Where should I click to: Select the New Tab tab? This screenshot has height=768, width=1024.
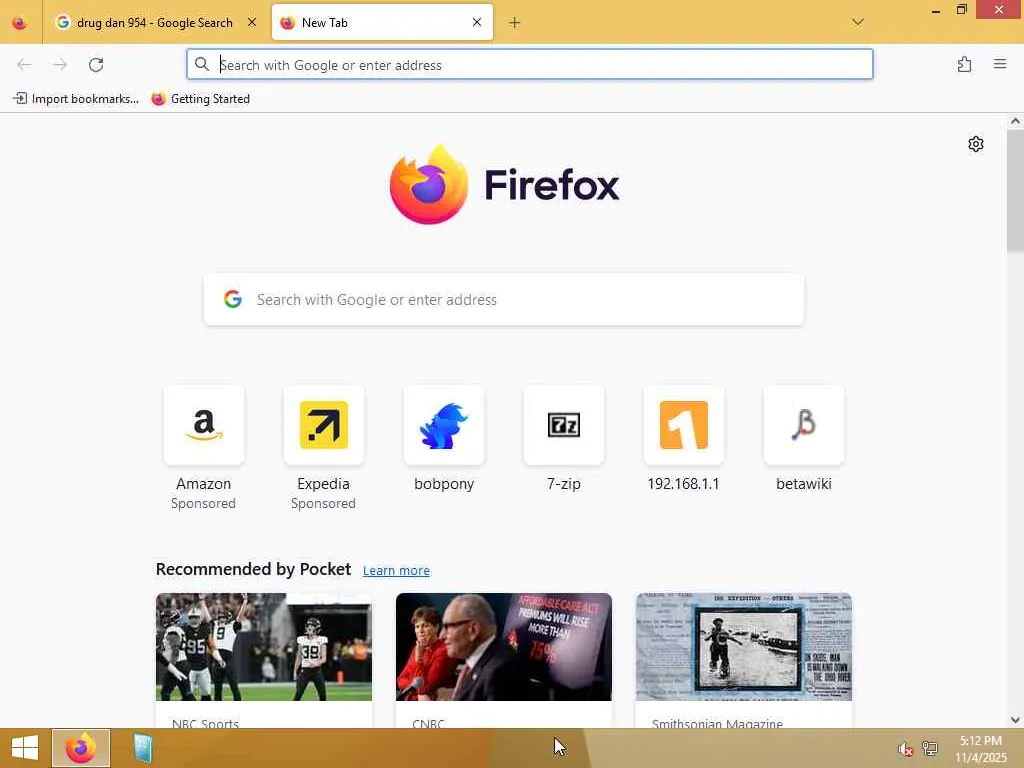point(382,22)
